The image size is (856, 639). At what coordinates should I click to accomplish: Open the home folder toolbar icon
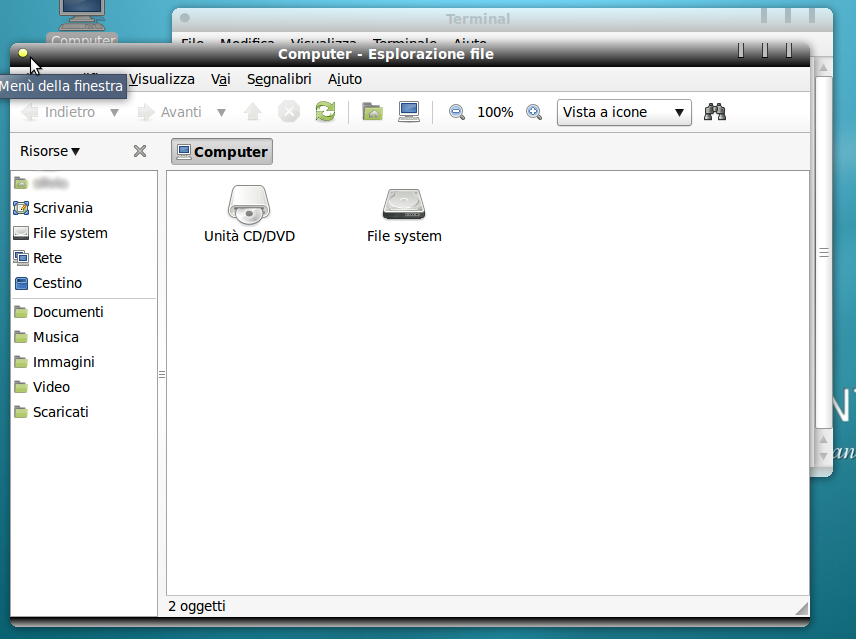click(372, 112)
